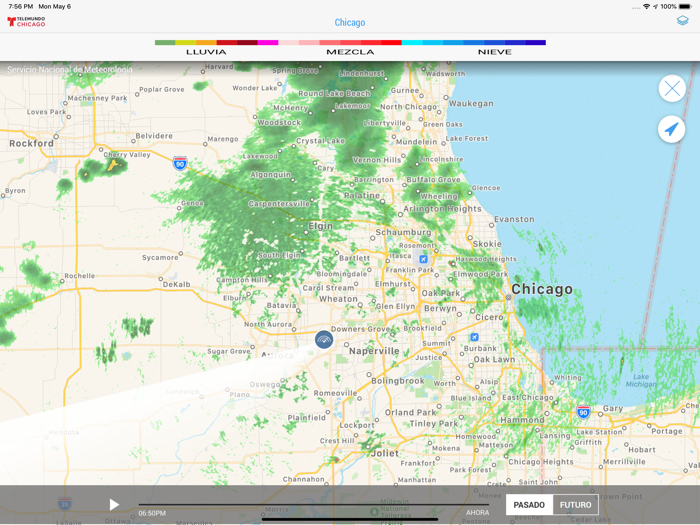Click the Hammond map label

click(522, 420)
